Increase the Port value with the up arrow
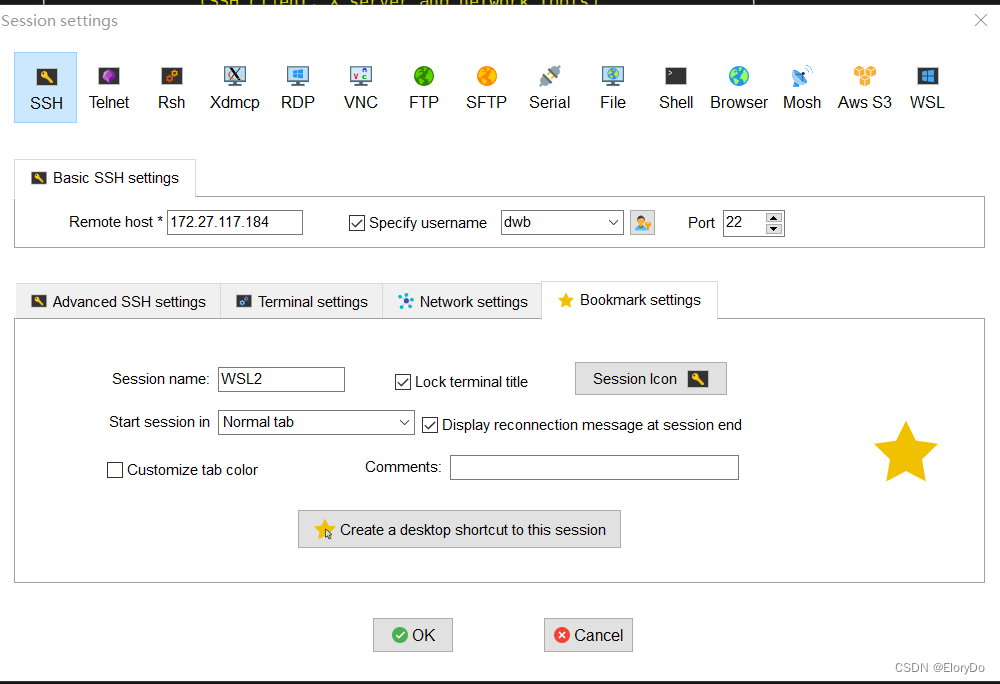Screen dimensions: 1000x684 point(772,216)
